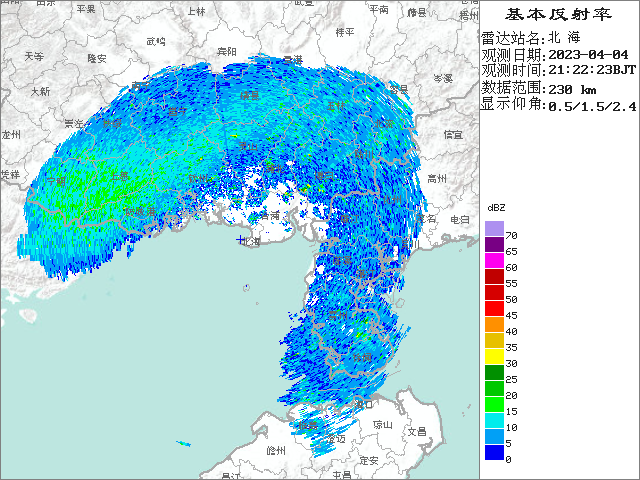640x480 pixels.
Task: Click the 合浦 city label
Action: [270, 216]
